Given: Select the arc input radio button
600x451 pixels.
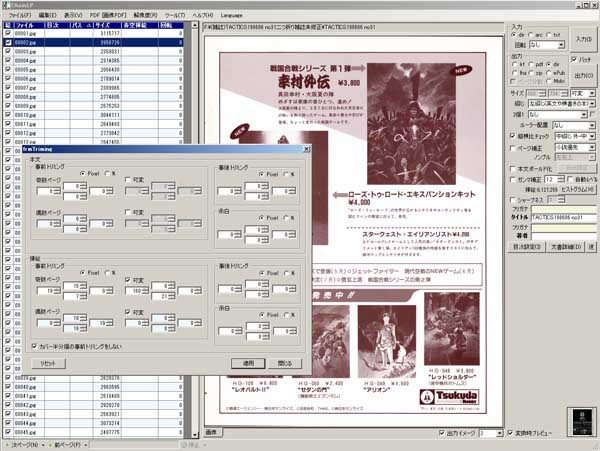Looking at the screenshot, I should [531, 35].
